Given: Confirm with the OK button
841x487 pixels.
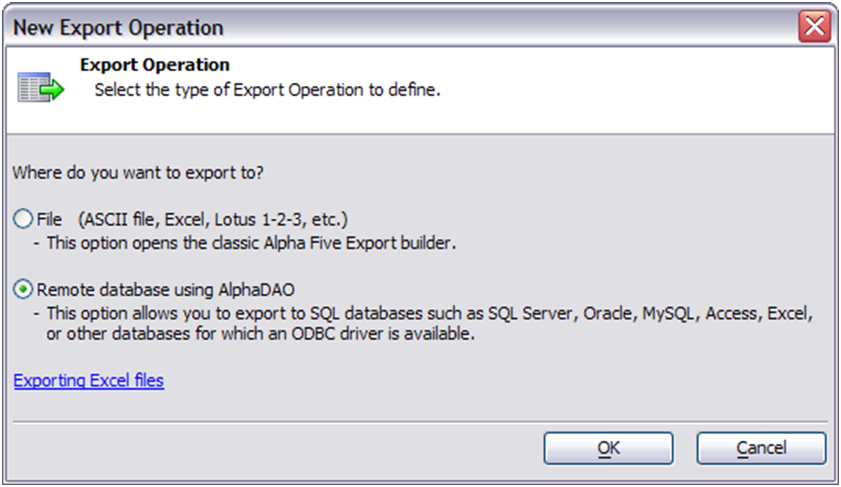Looking at the screenshot, I should point(608,448).
